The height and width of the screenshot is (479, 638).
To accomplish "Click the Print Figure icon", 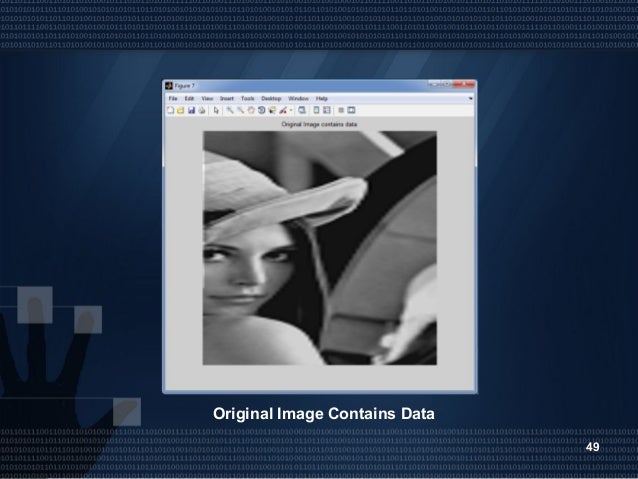I will click(x=202, y=110).
